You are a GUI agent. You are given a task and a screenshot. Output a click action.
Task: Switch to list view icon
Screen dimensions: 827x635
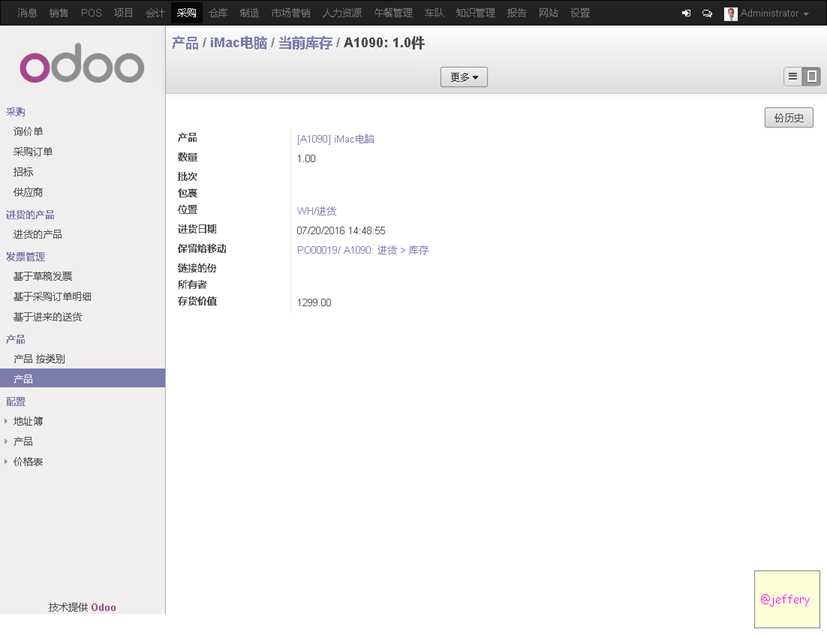pos(792,76)
